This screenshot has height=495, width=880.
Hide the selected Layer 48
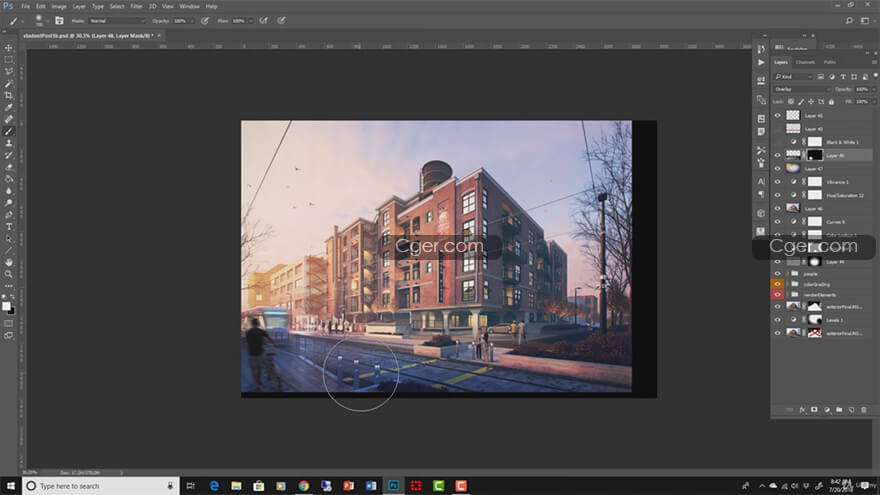[777, 155]
